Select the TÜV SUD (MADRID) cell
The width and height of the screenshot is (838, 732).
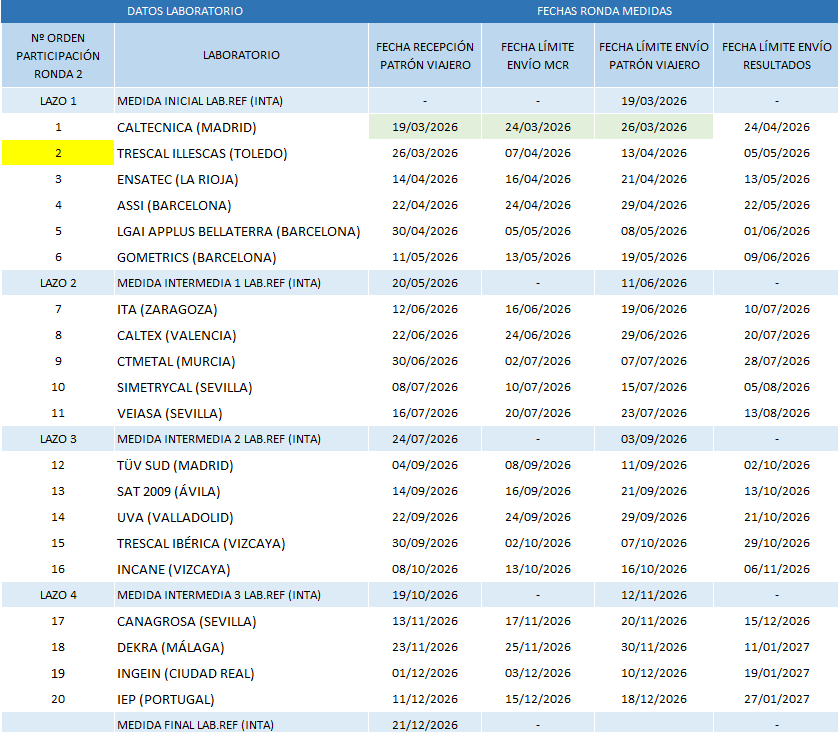tap(175, 465)
